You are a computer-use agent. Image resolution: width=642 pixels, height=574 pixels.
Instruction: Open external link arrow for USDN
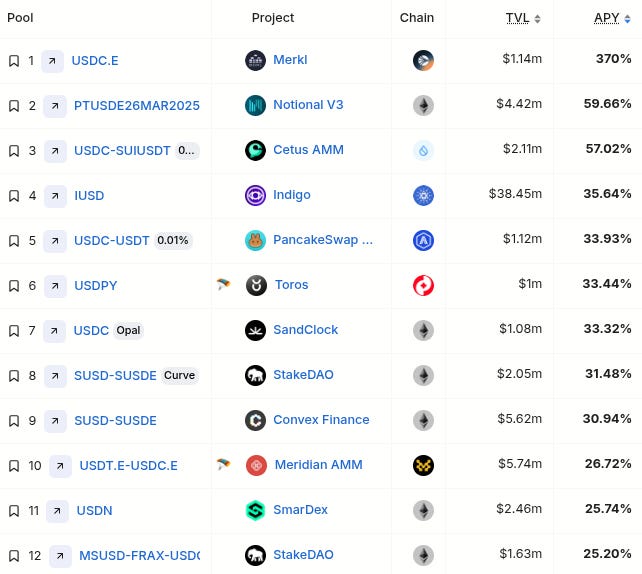click(57, 512)
